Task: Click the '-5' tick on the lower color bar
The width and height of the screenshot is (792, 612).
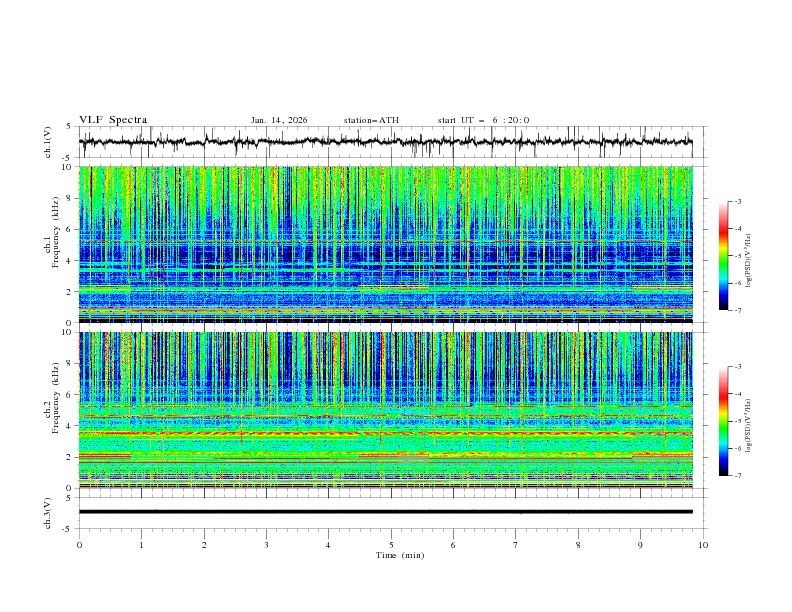Action: tap(737, 421)
